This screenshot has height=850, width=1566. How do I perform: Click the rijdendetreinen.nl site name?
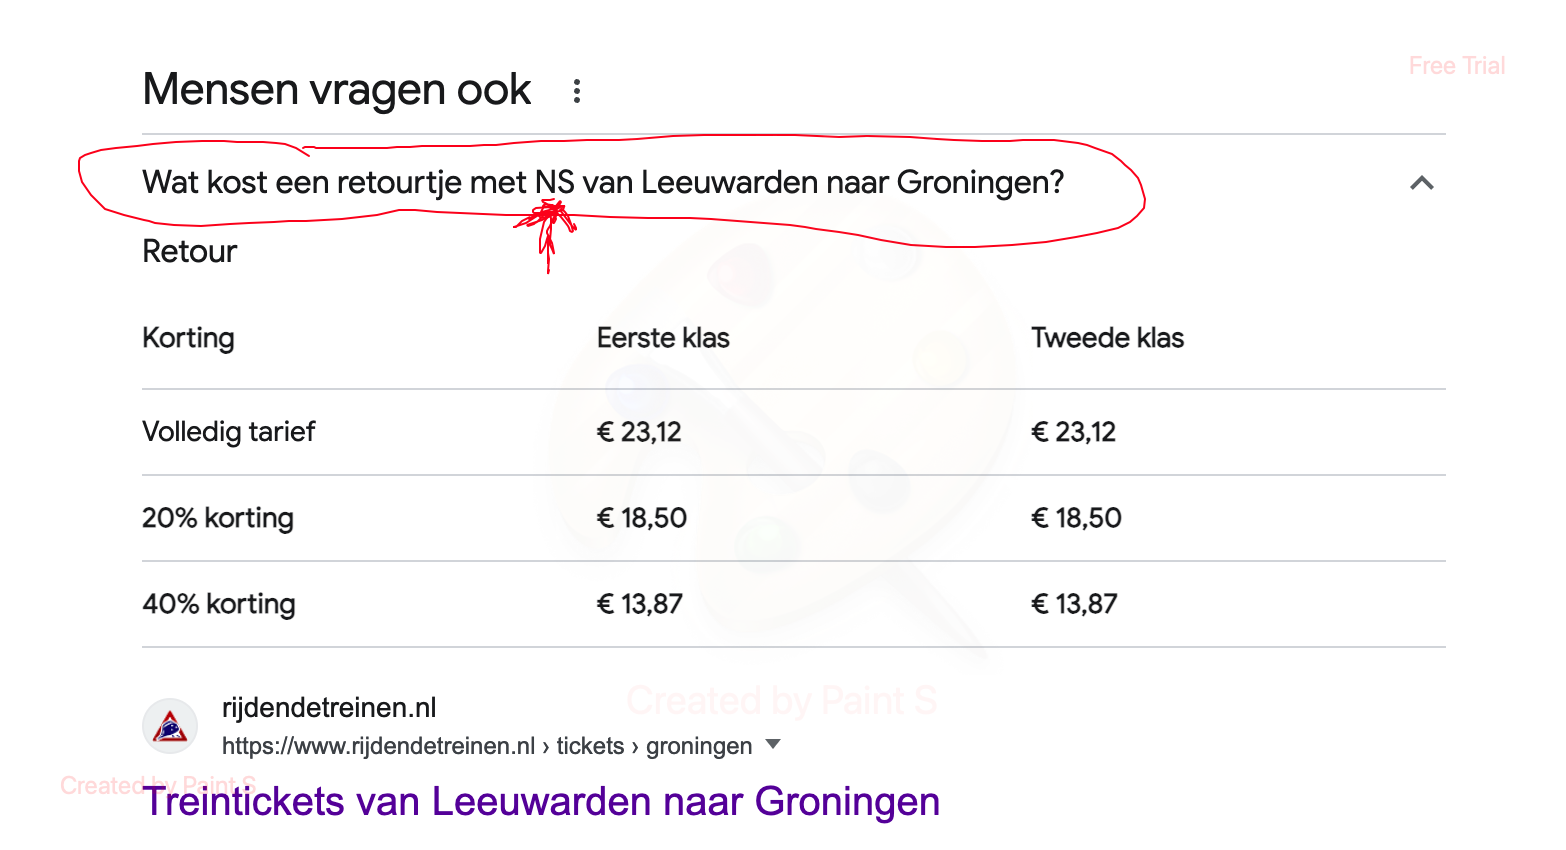coord(329,707)
